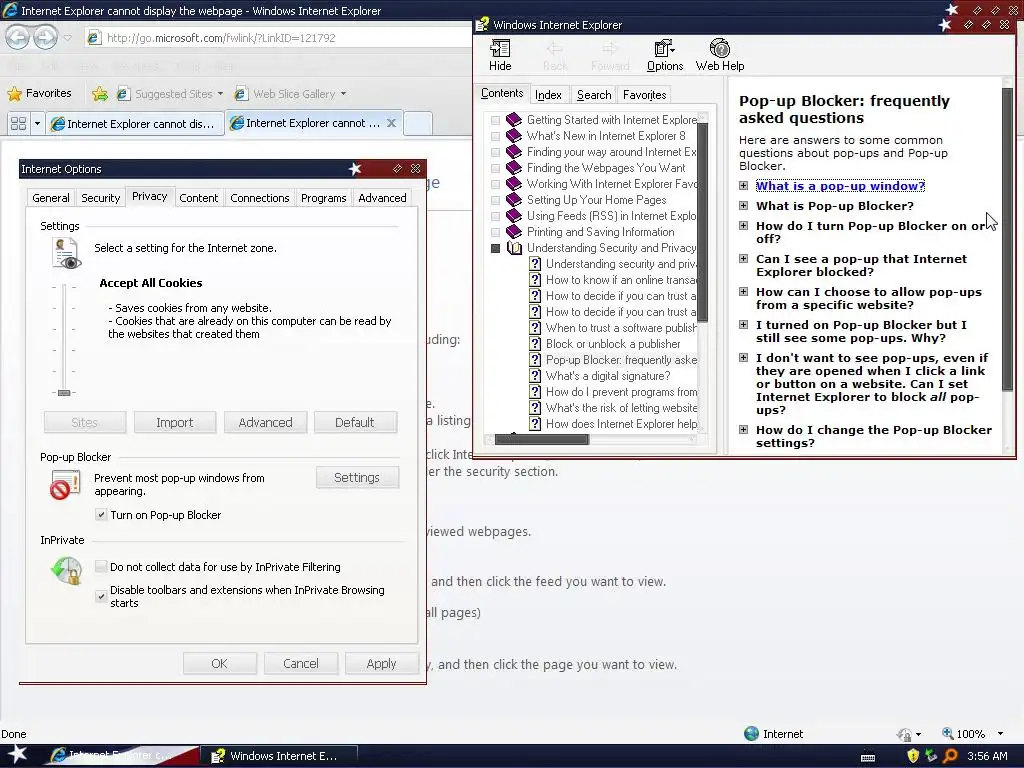Click Add to Favorites Bar star icon
This screenshot has height=768, width=1024.
pos(100,94)
